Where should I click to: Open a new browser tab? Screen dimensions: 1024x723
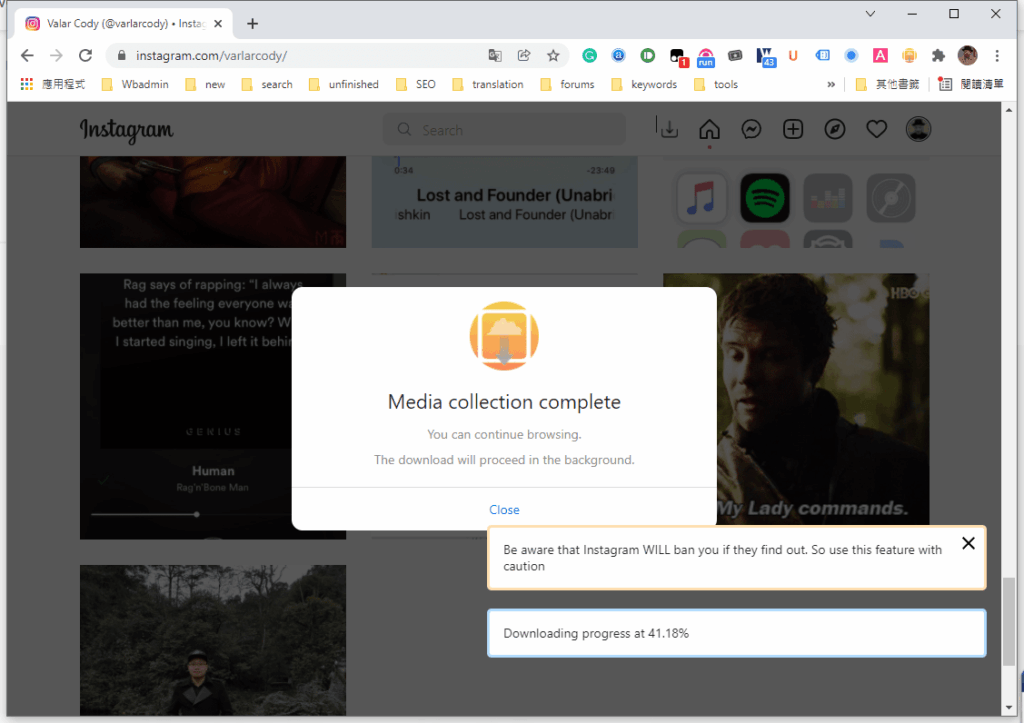point(253,24)
